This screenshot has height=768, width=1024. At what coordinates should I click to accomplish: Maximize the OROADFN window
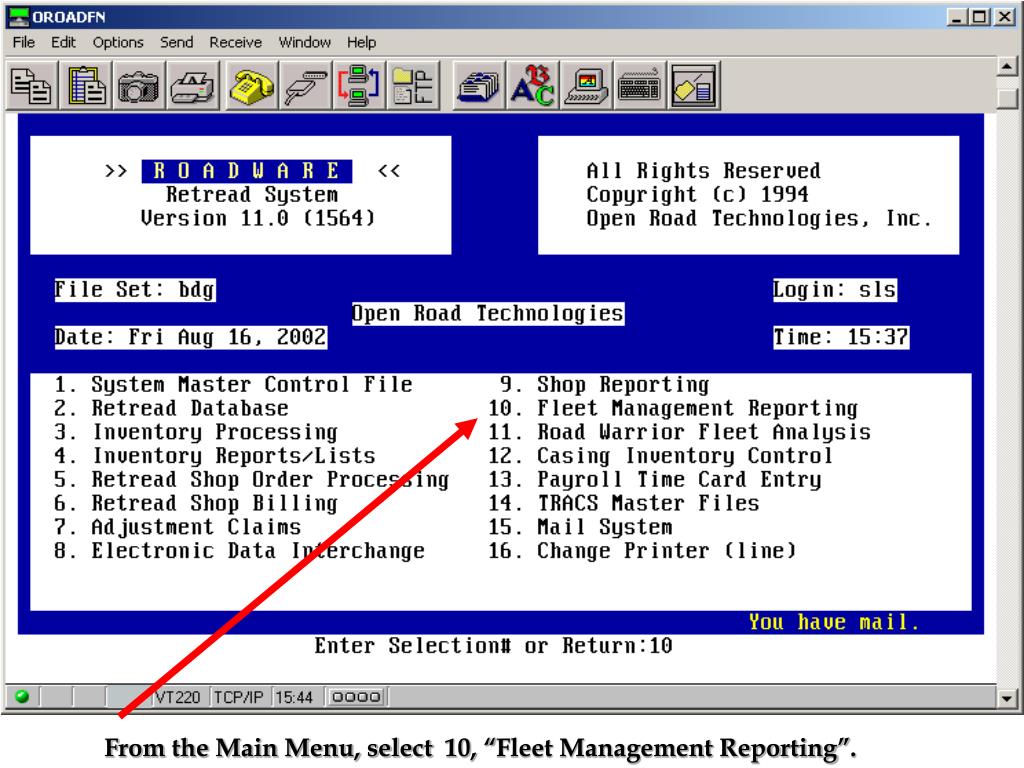(980, 17)
